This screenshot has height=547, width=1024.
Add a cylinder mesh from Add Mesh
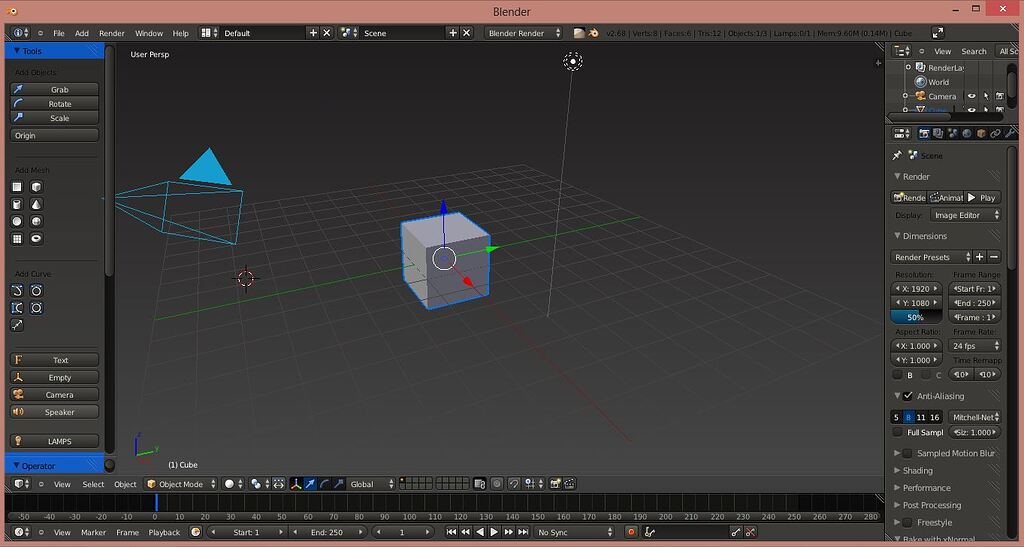pyautogui.click(x=18, y=204)
